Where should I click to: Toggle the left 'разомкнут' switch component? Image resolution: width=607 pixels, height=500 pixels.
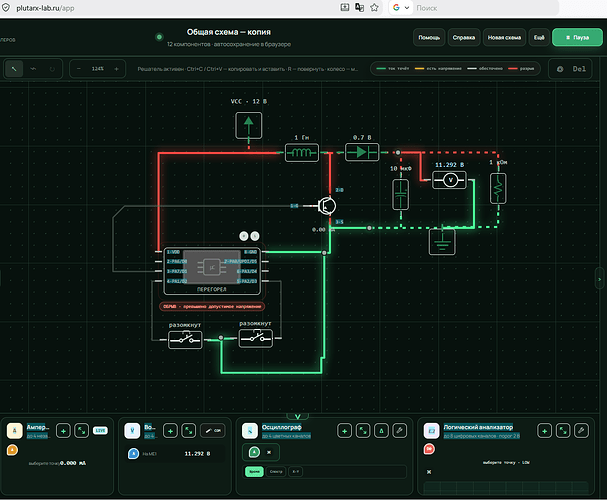tap(185, 339)
